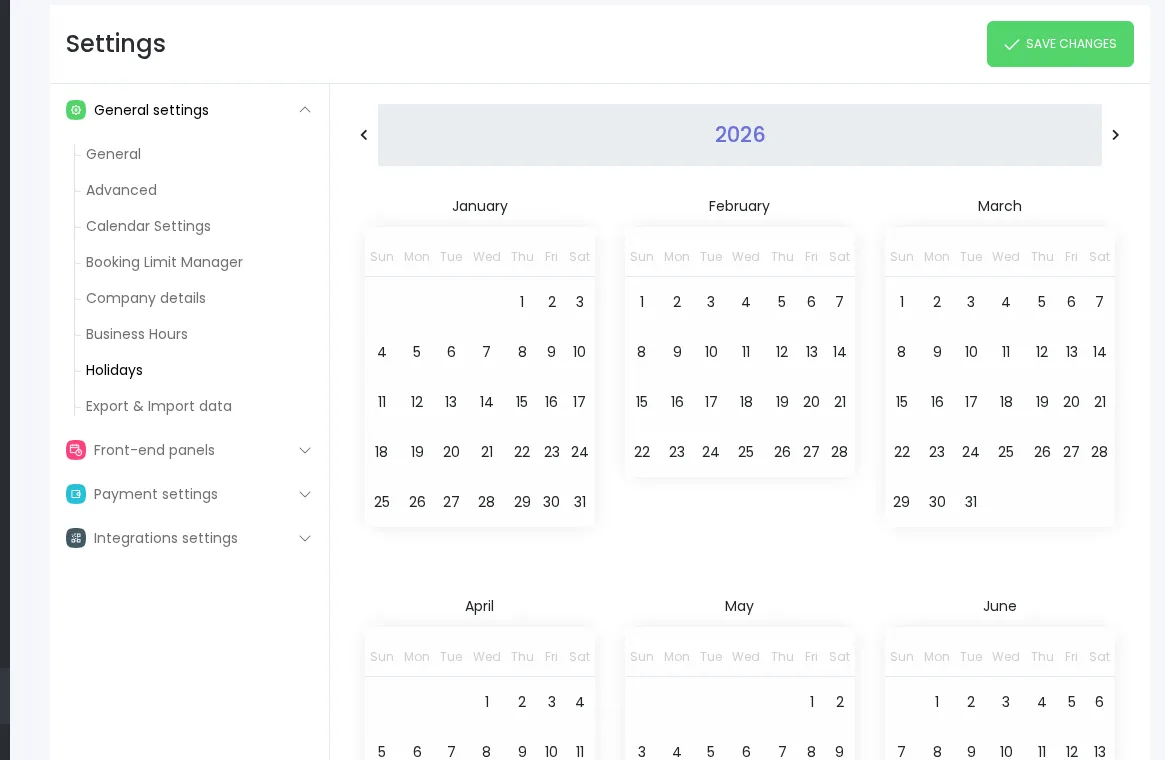Screen dimensions: 1165x760
Task: Open Booking Limit Manager
Action: [164, 262]
